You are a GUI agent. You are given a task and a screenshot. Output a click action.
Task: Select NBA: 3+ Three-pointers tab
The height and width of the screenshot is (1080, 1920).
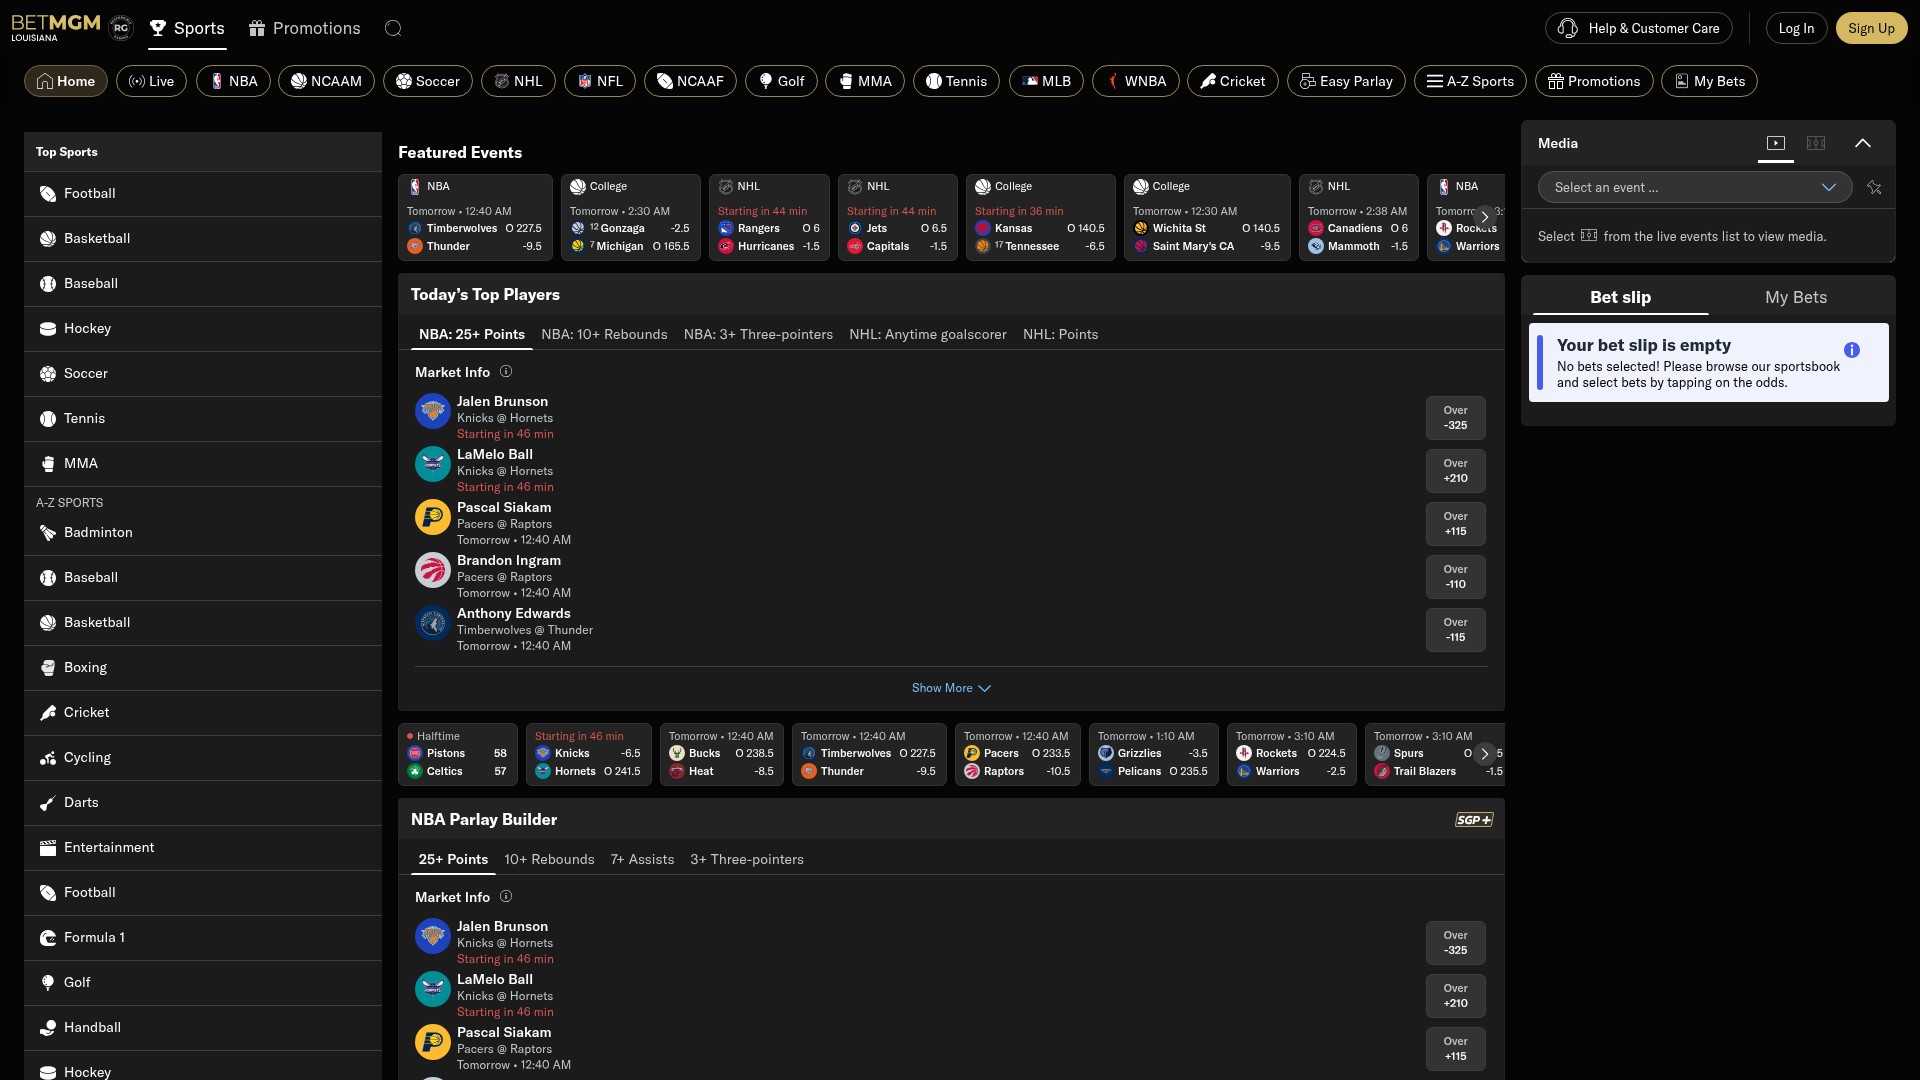pos(758,334)
